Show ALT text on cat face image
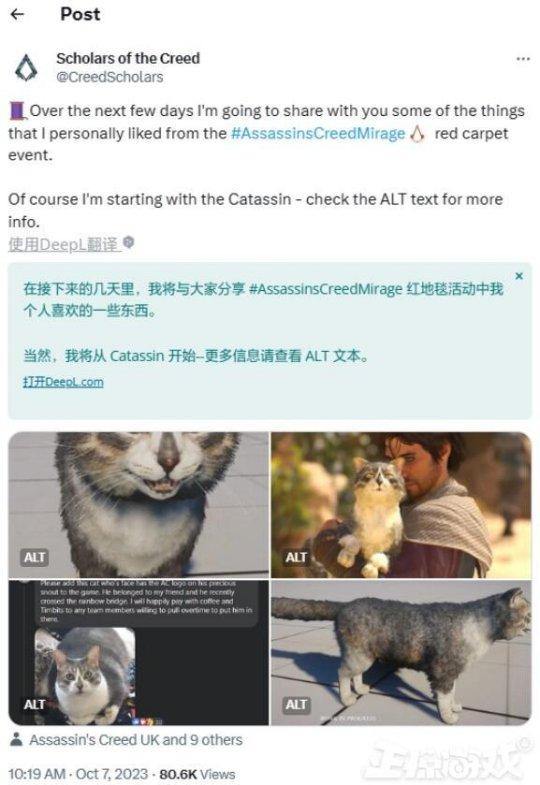Screen dimensions: 540x785 [35, 557]
